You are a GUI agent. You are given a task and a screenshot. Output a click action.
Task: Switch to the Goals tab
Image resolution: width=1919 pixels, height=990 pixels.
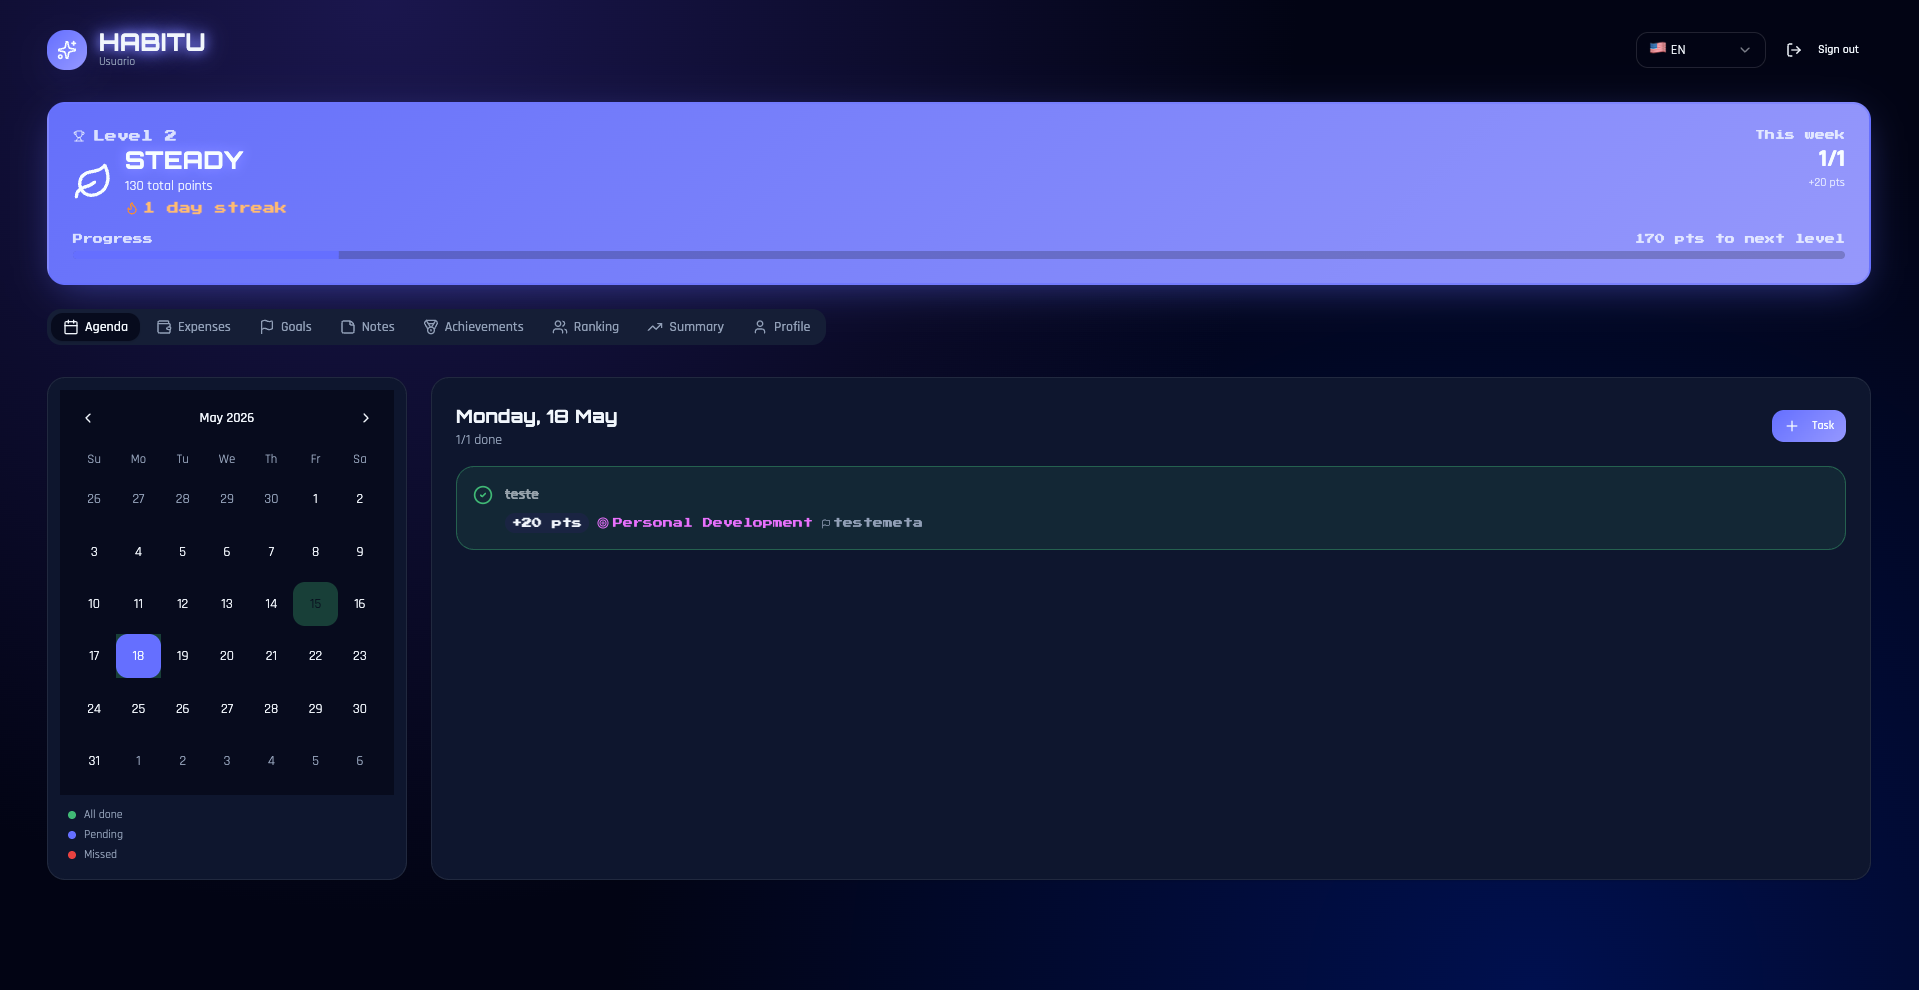286,327
